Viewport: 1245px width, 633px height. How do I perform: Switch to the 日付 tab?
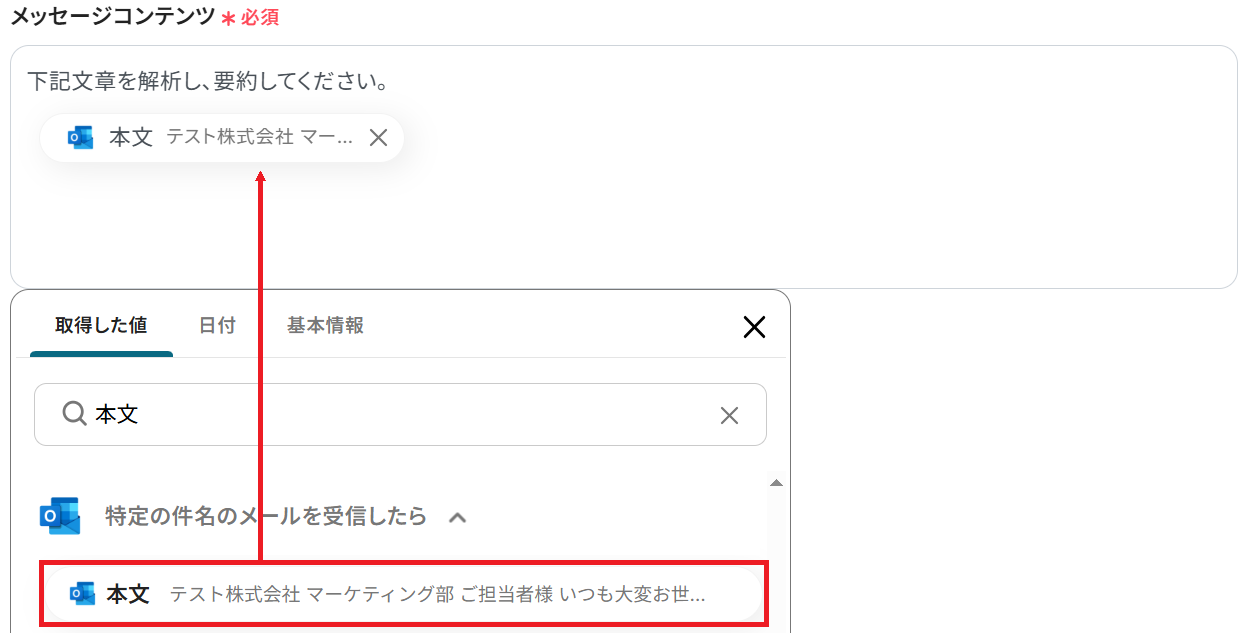[x=216, y=325]
